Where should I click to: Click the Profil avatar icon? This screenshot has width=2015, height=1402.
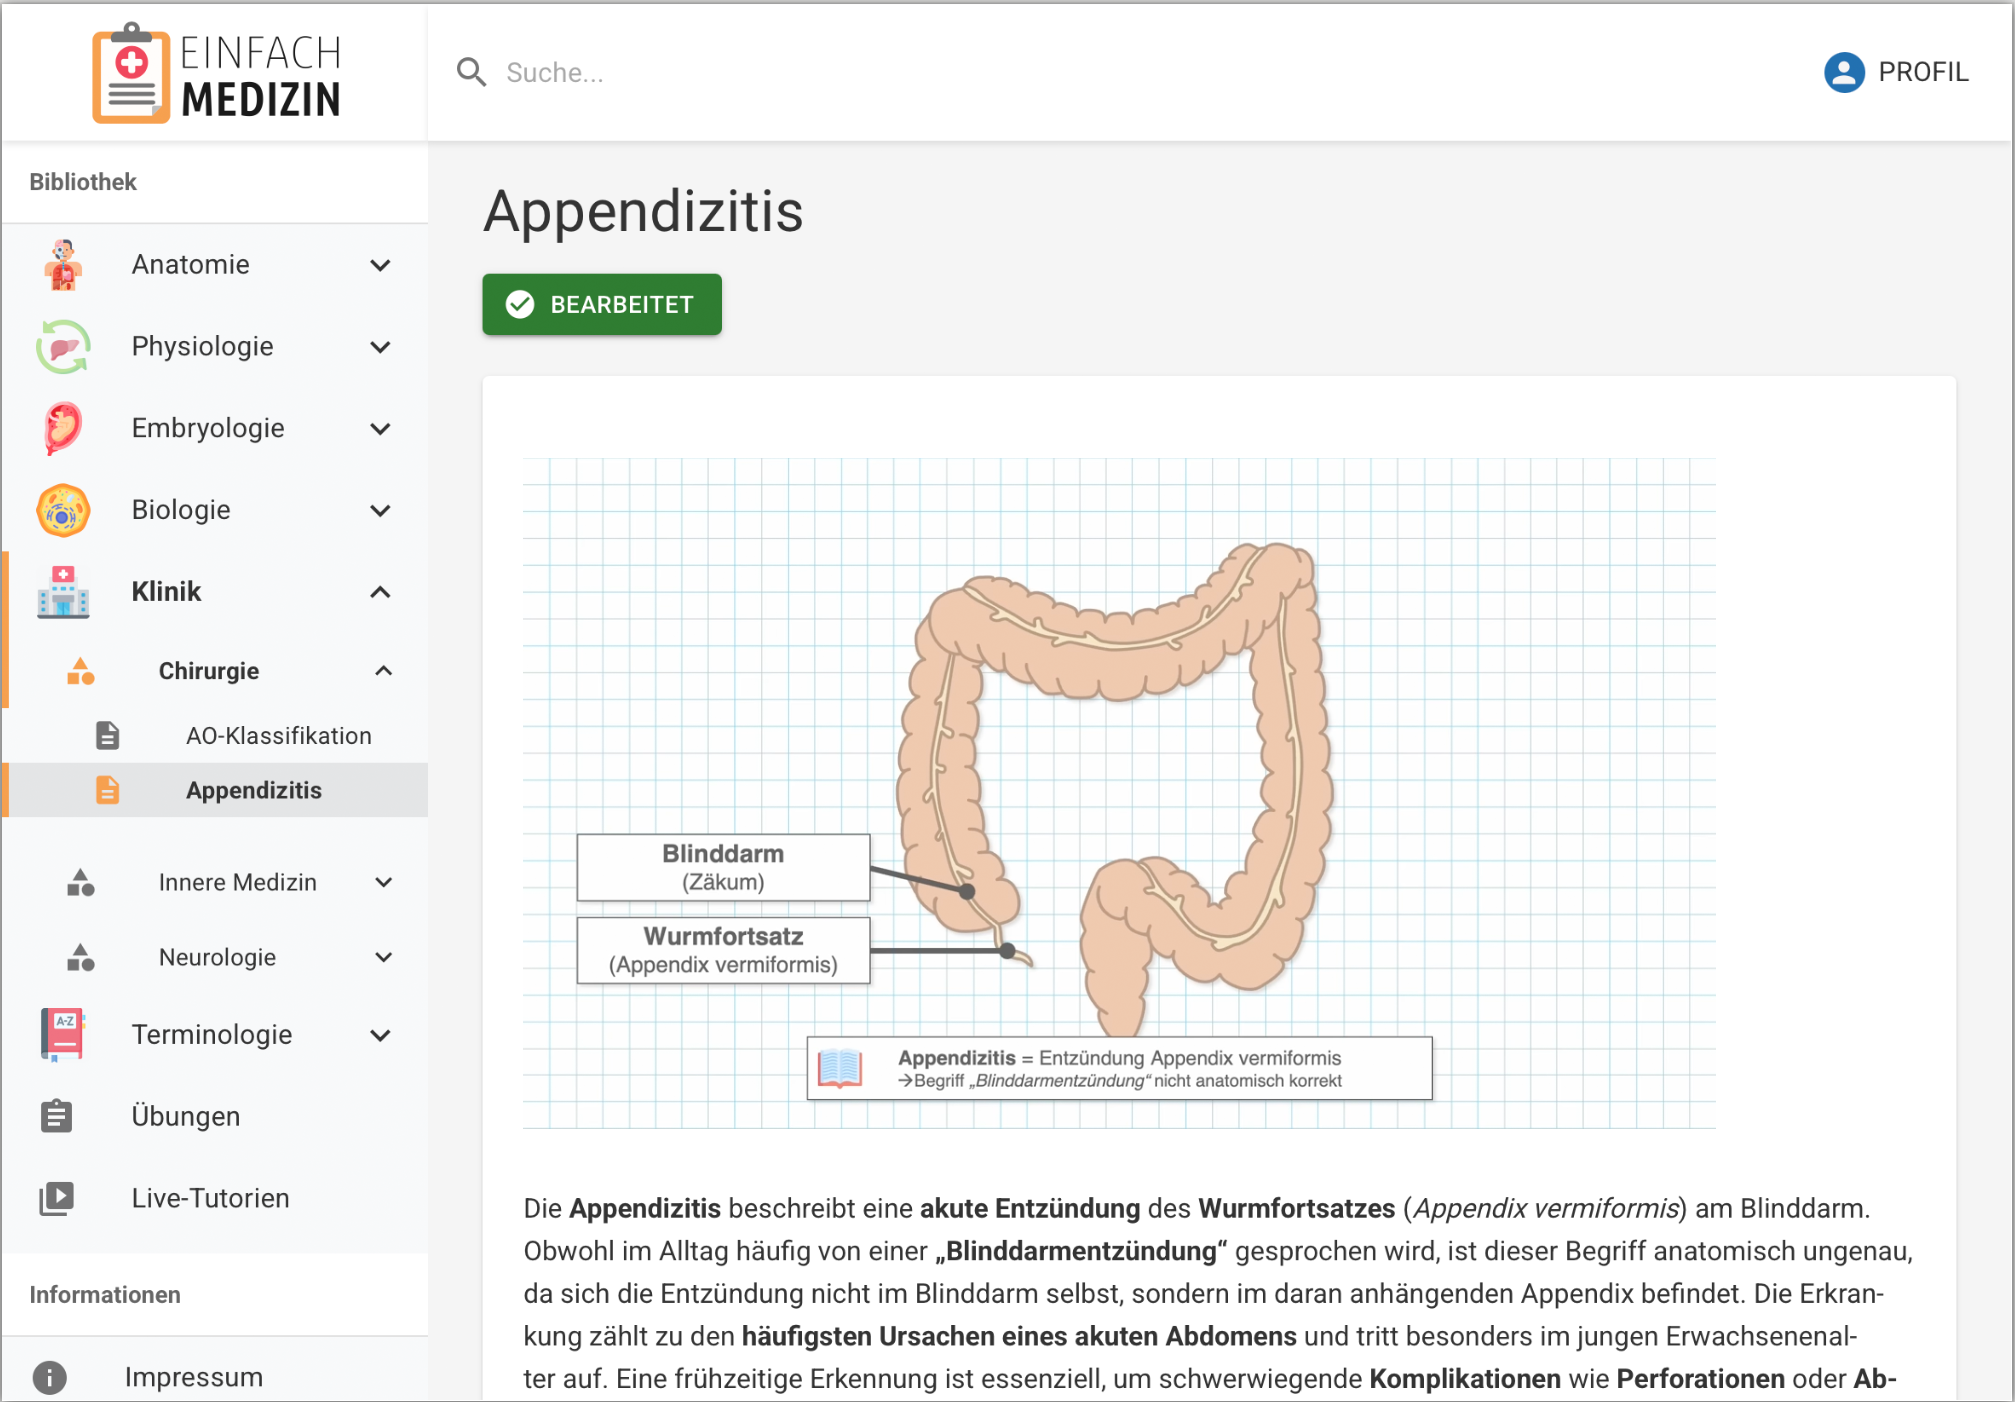(1843, 72)
